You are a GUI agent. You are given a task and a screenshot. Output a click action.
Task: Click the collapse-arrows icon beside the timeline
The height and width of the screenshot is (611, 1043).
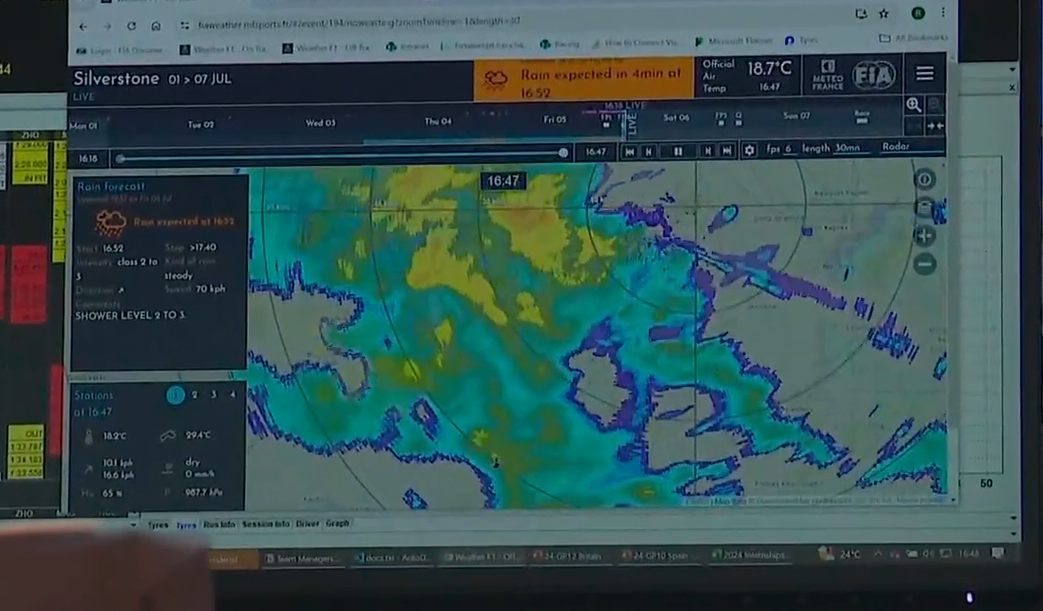pyautogui.click(x=935, y=126)
